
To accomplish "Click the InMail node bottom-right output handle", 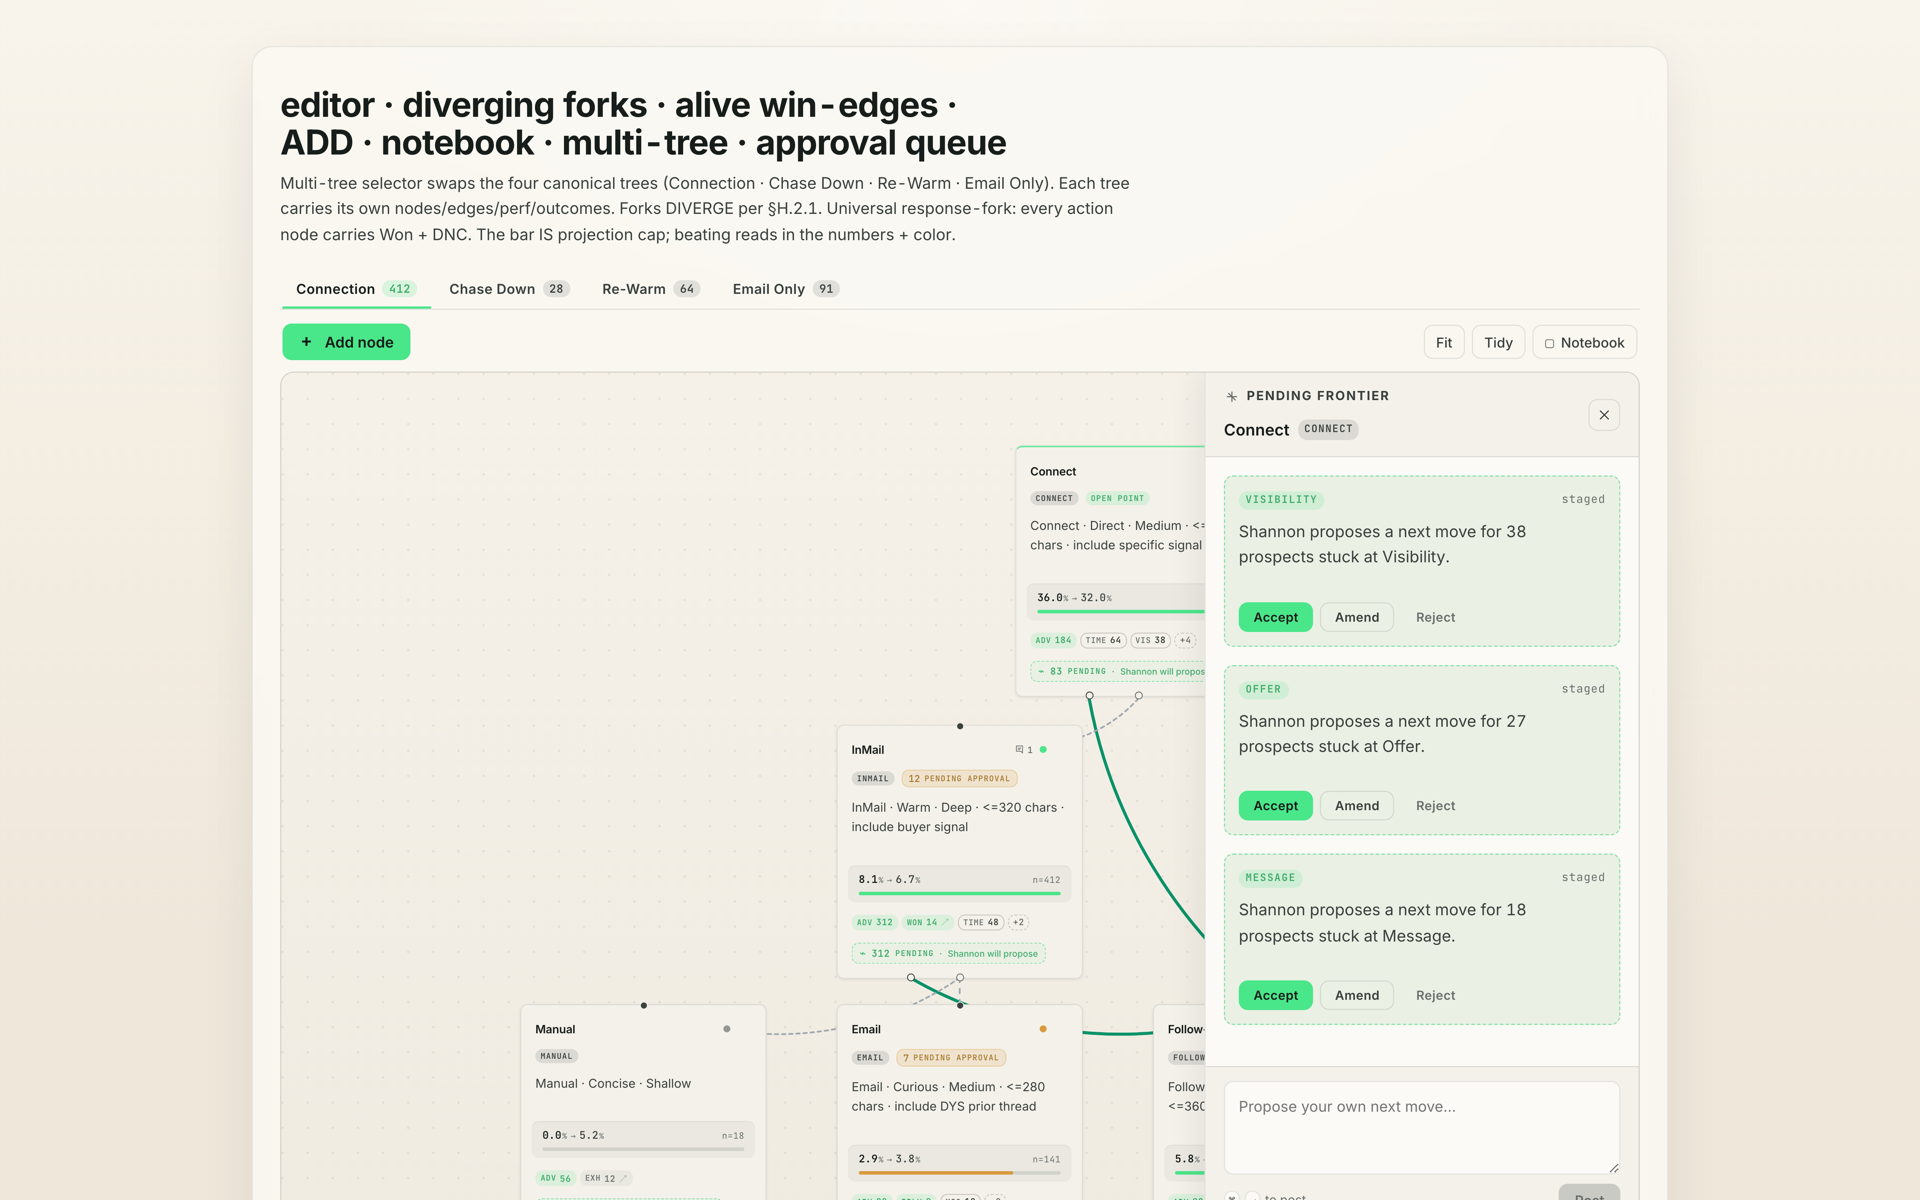I will (960, 977).
